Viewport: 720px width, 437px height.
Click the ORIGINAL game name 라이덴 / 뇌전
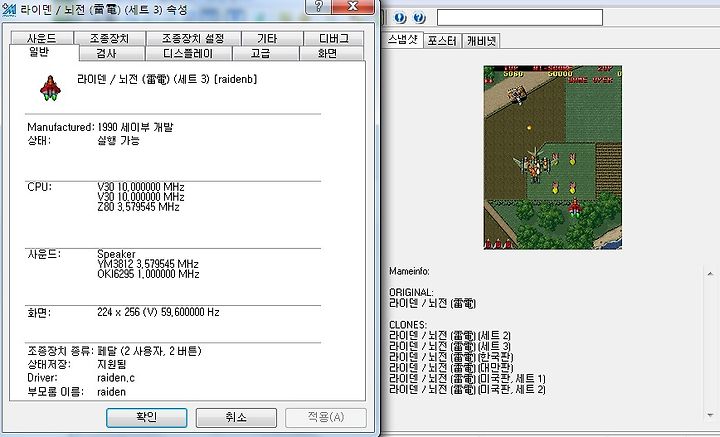[x=432, y=303]
